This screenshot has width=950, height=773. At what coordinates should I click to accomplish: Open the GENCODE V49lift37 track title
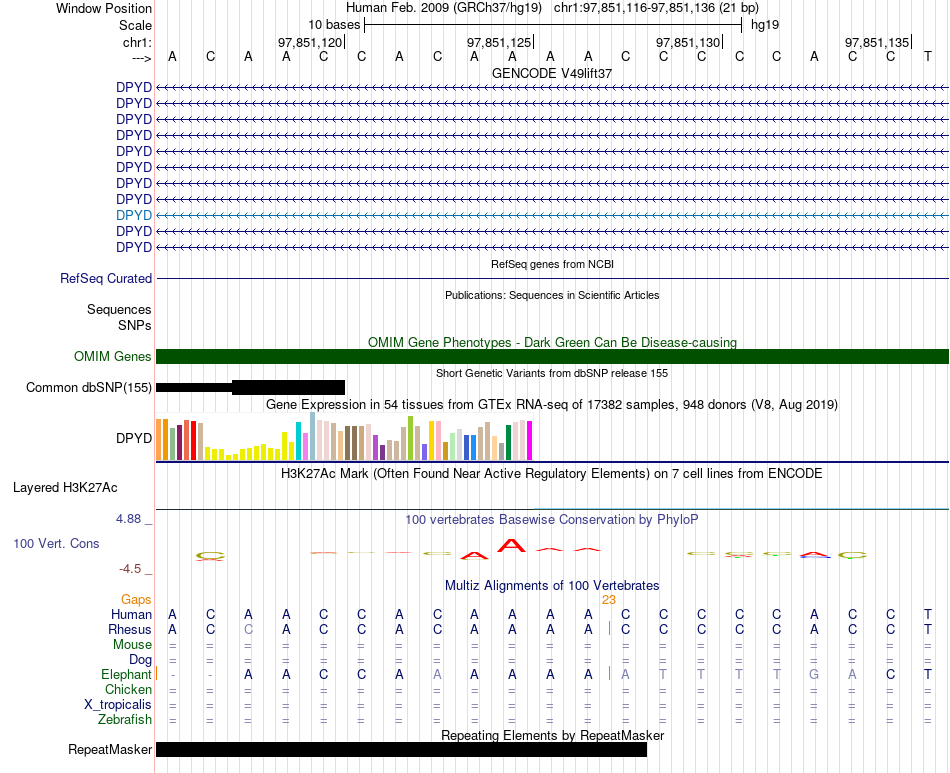(552, 73)
